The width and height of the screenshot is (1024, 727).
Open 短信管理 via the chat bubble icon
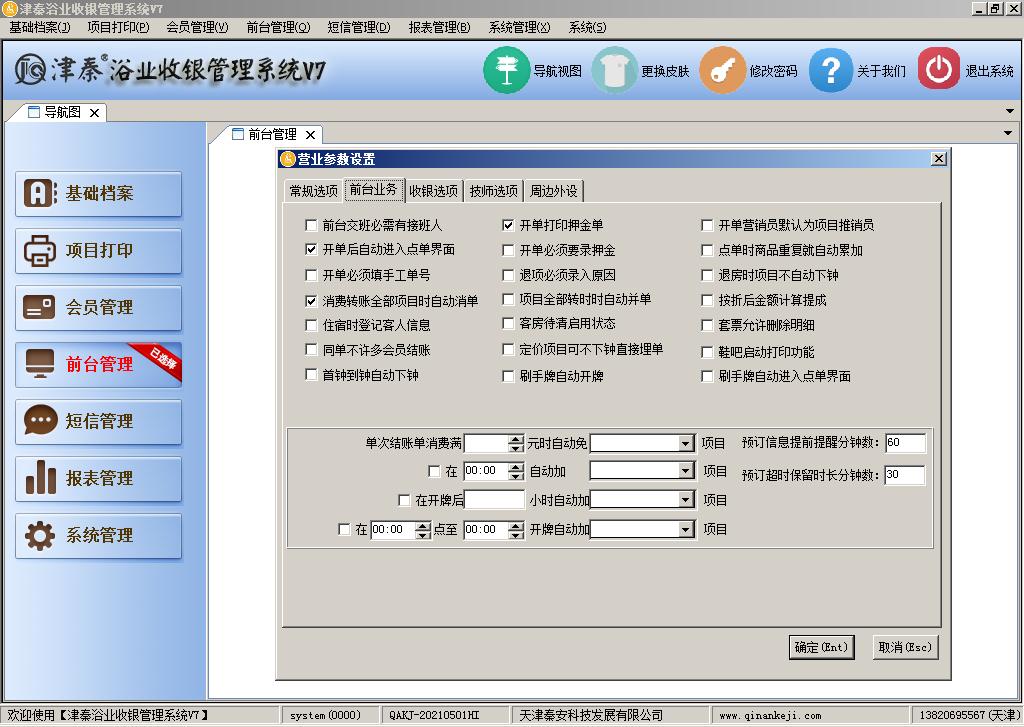[40, 422]
